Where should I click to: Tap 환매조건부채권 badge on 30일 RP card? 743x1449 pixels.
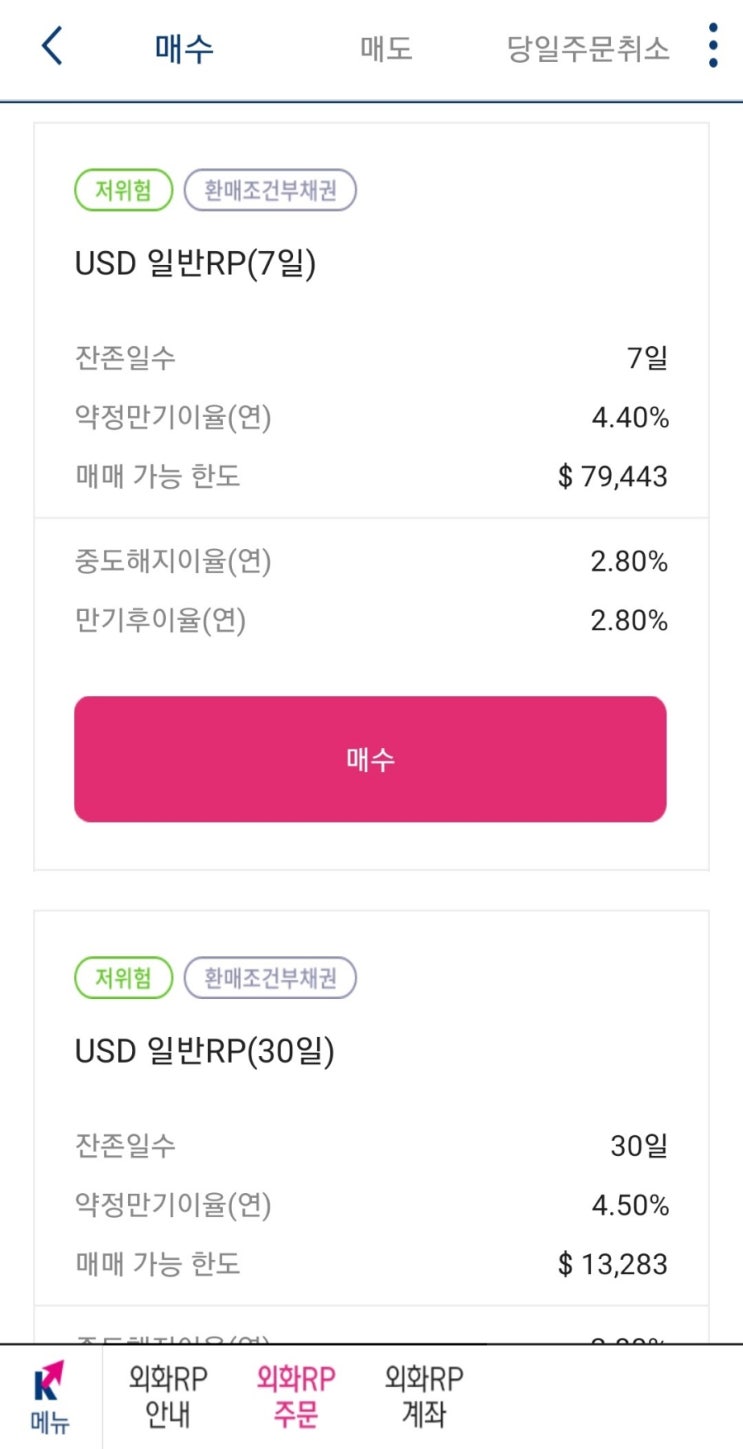click(x=270, y=977)
